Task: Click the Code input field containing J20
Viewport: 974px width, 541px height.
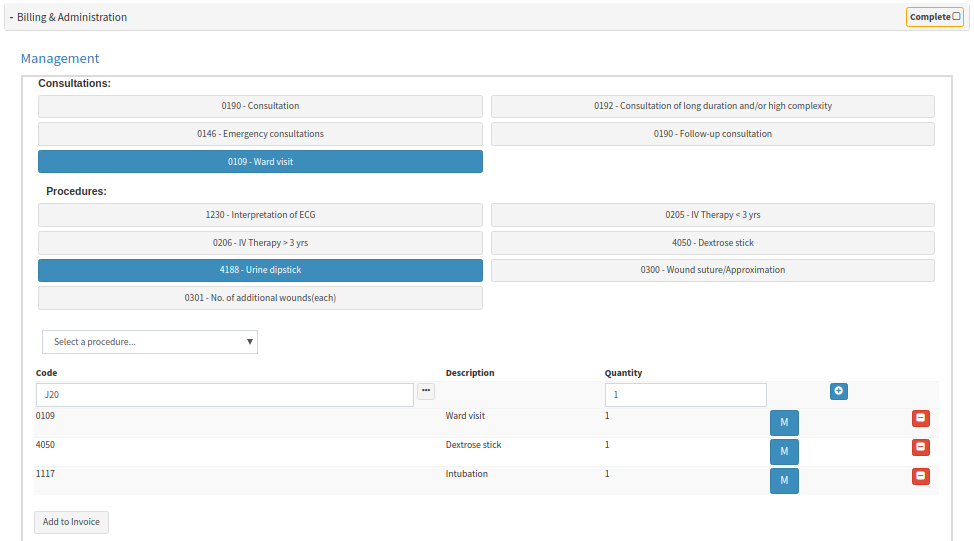Action: 225,395
